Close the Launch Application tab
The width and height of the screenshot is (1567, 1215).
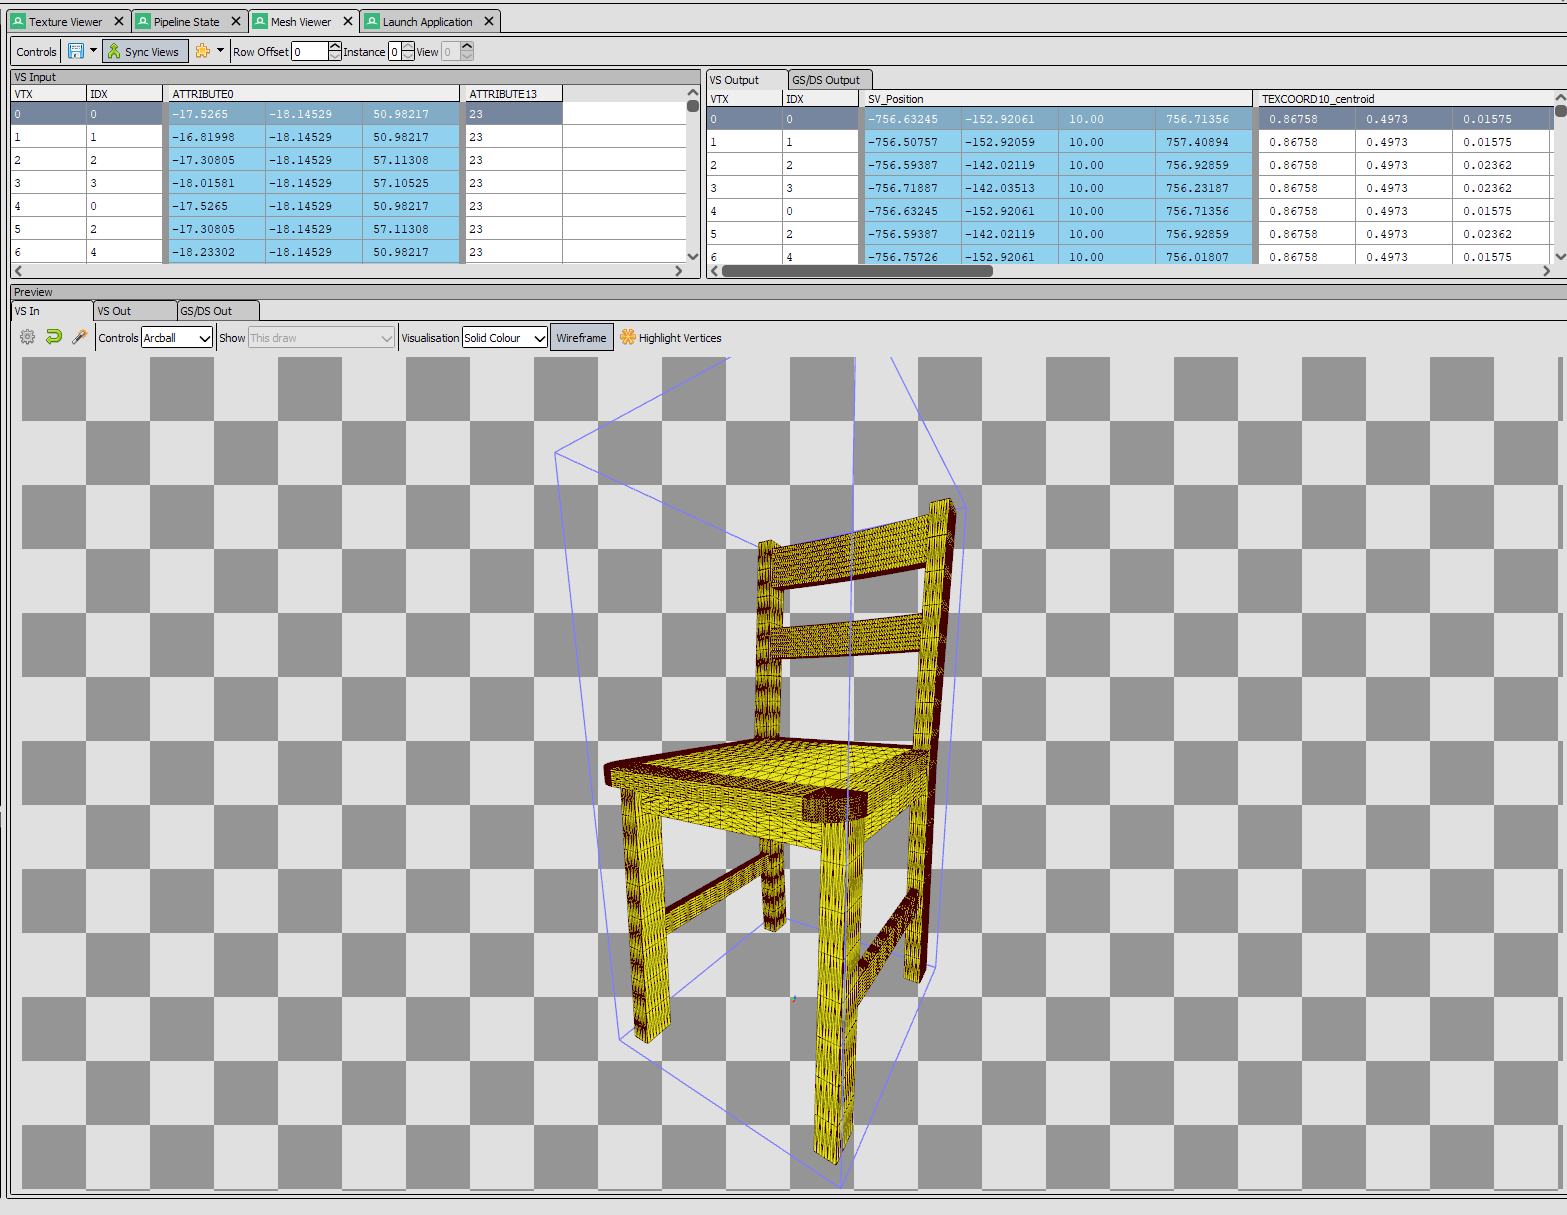click(x=489, y=21)
